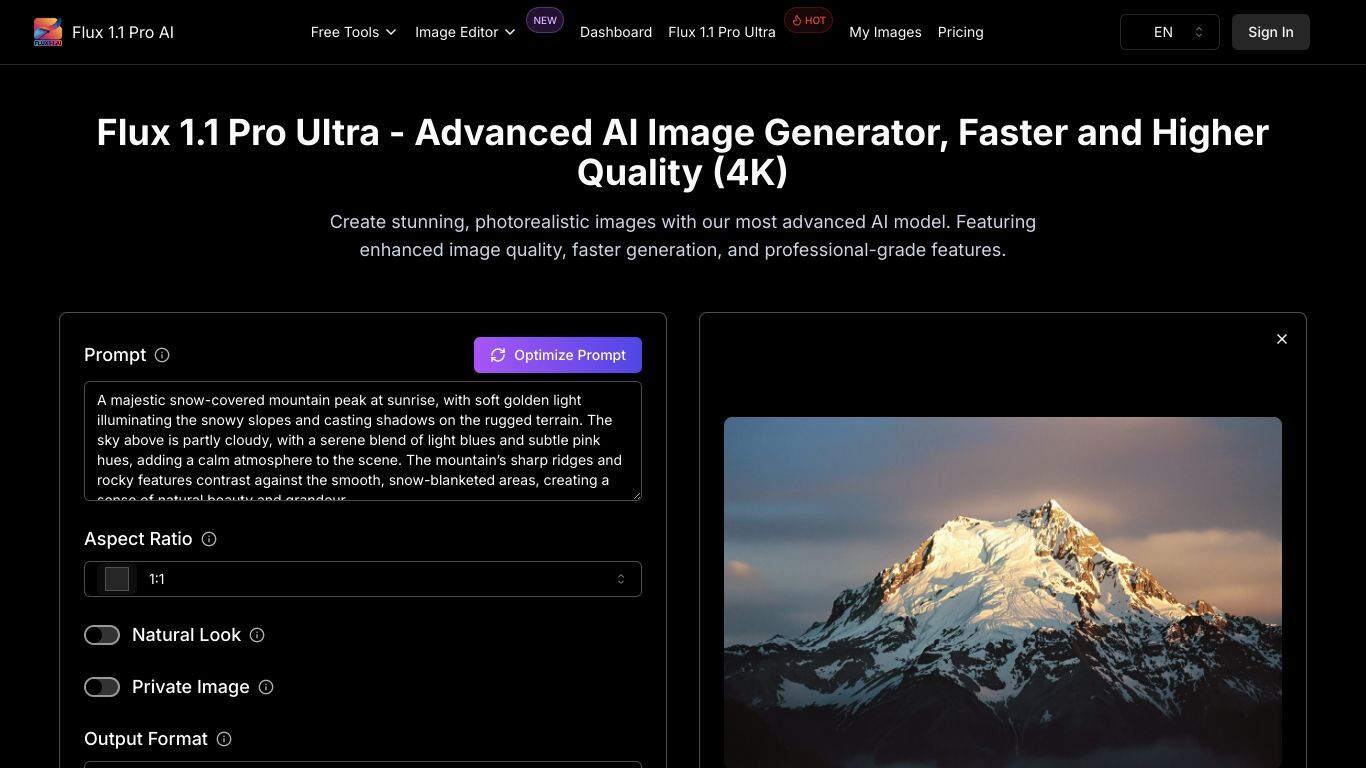
Task: Click the Natural Look info icon
Action: click(257, 635)
